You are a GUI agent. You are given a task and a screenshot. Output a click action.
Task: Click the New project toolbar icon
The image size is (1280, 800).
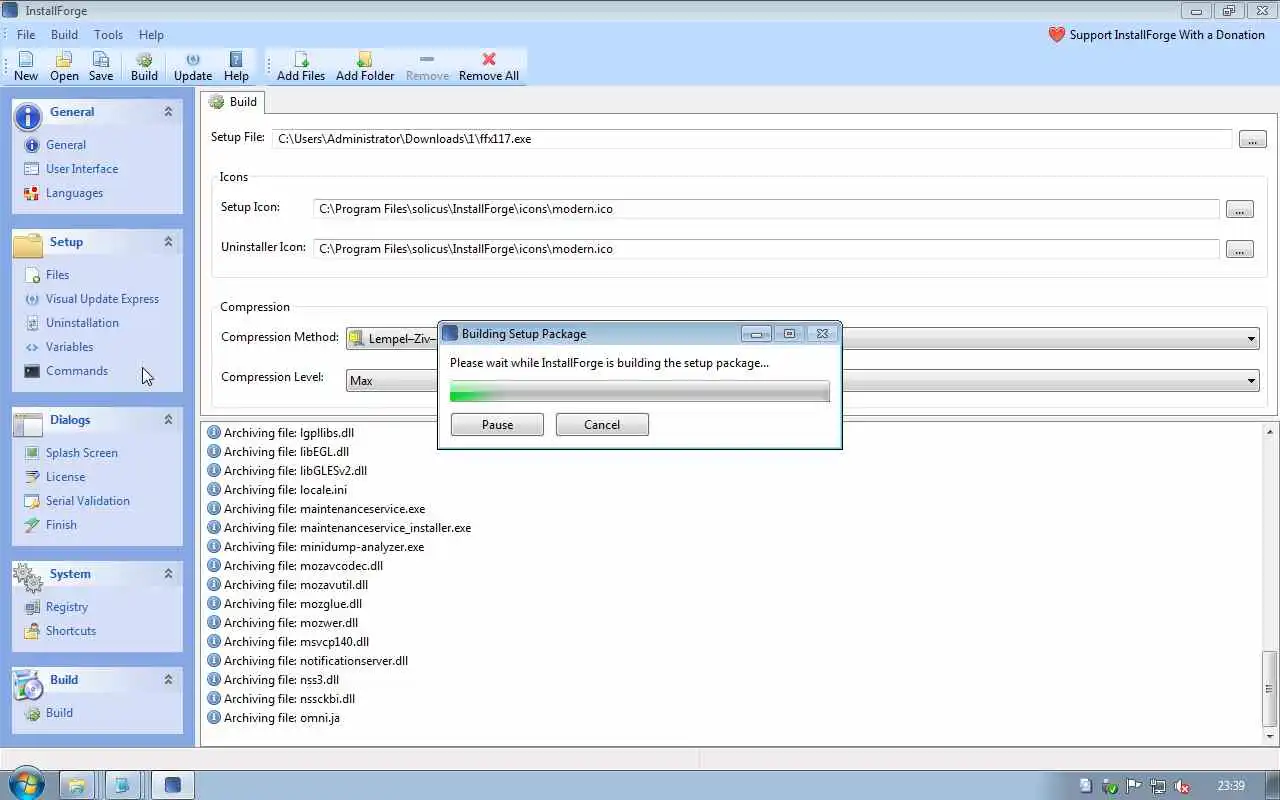pos(26,66)
